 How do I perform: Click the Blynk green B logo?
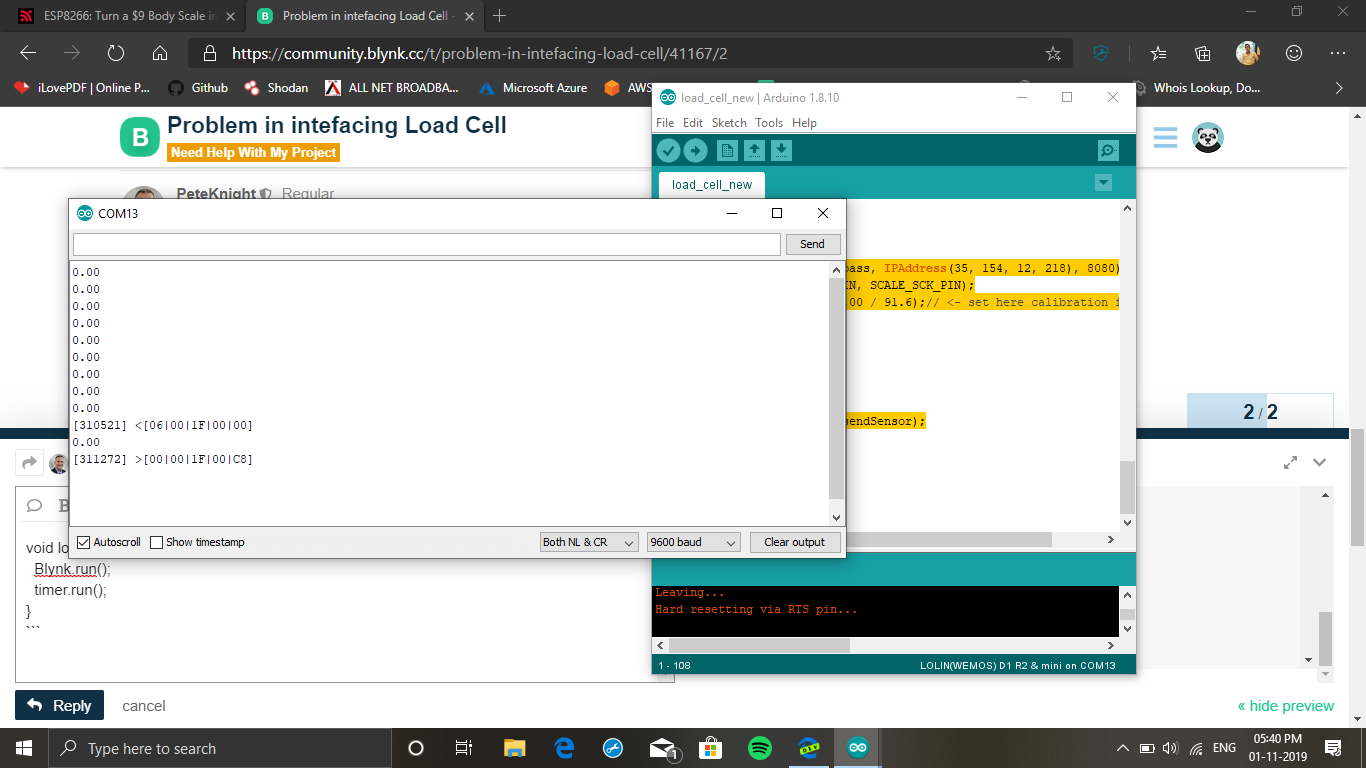click(140, 137)
